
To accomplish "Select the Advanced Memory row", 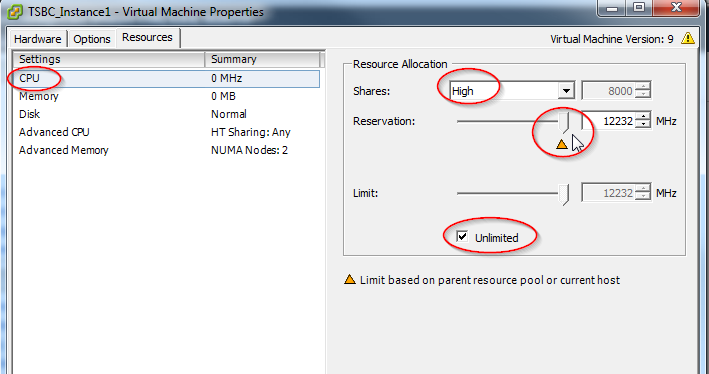I will 166,150.
